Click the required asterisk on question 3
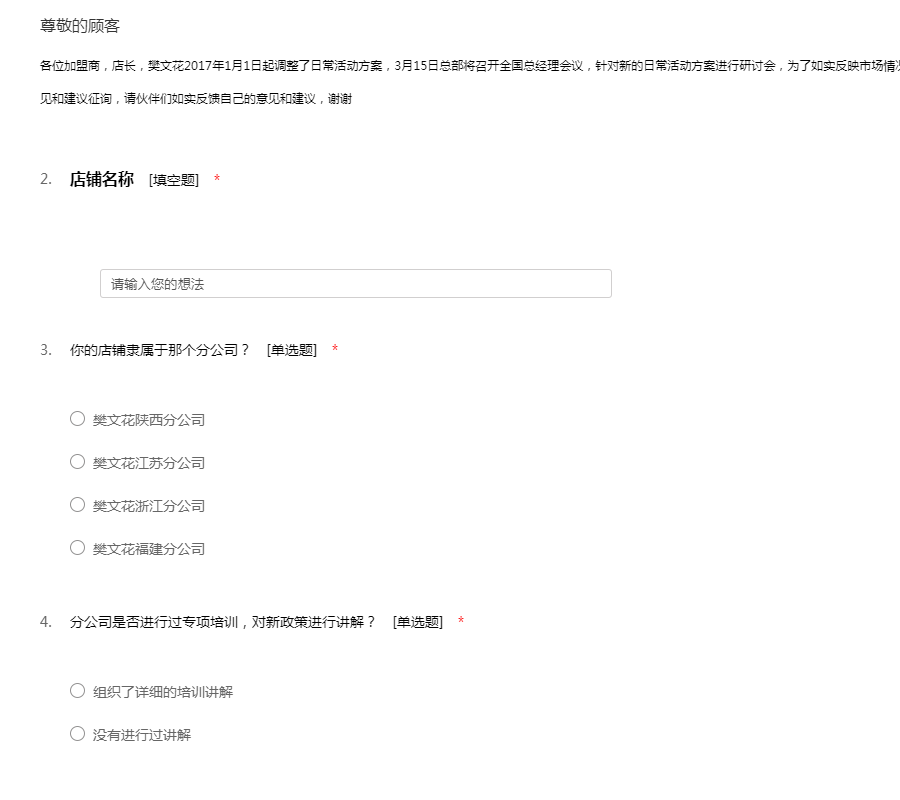The height and width of the screenshot is (800, 900). coord(335,350)
